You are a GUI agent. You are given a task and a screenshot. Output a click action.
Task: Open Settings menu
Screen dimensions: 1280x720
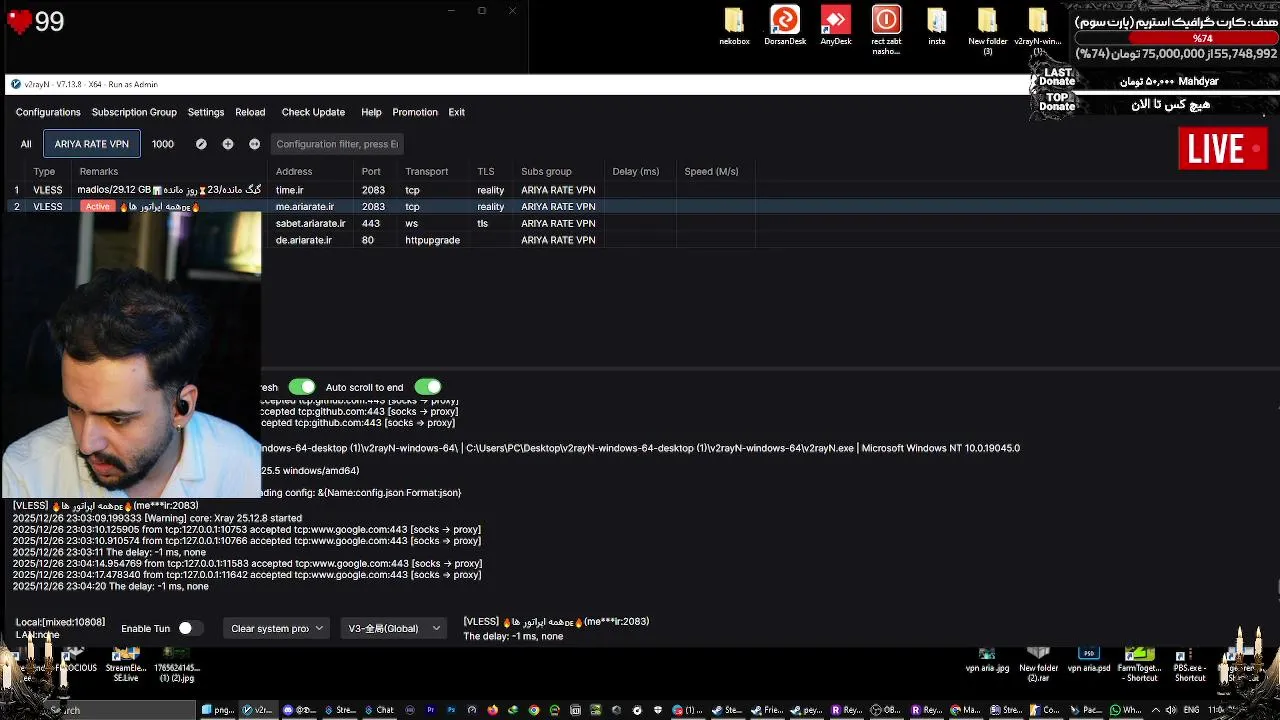click(x=206, y=112)
